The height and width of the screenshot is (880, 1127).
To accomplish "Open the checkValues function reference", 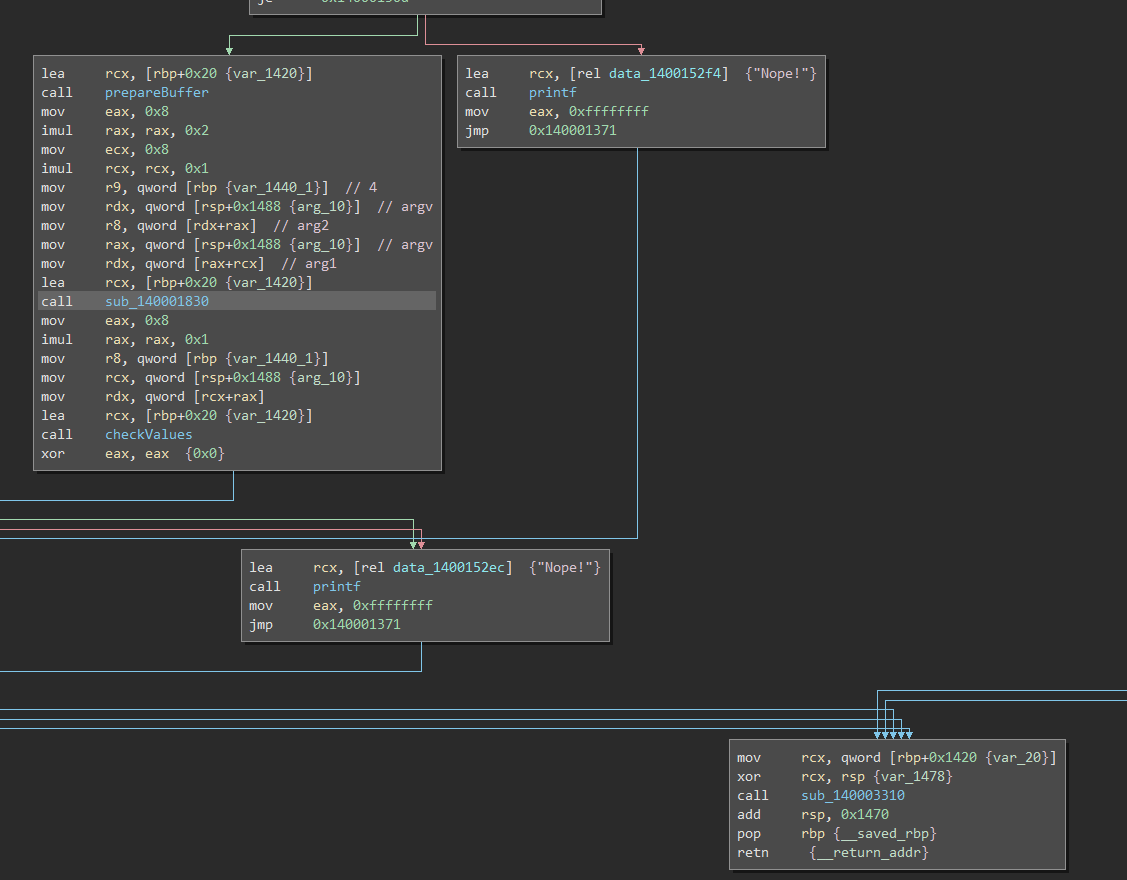I will [149, 434].
